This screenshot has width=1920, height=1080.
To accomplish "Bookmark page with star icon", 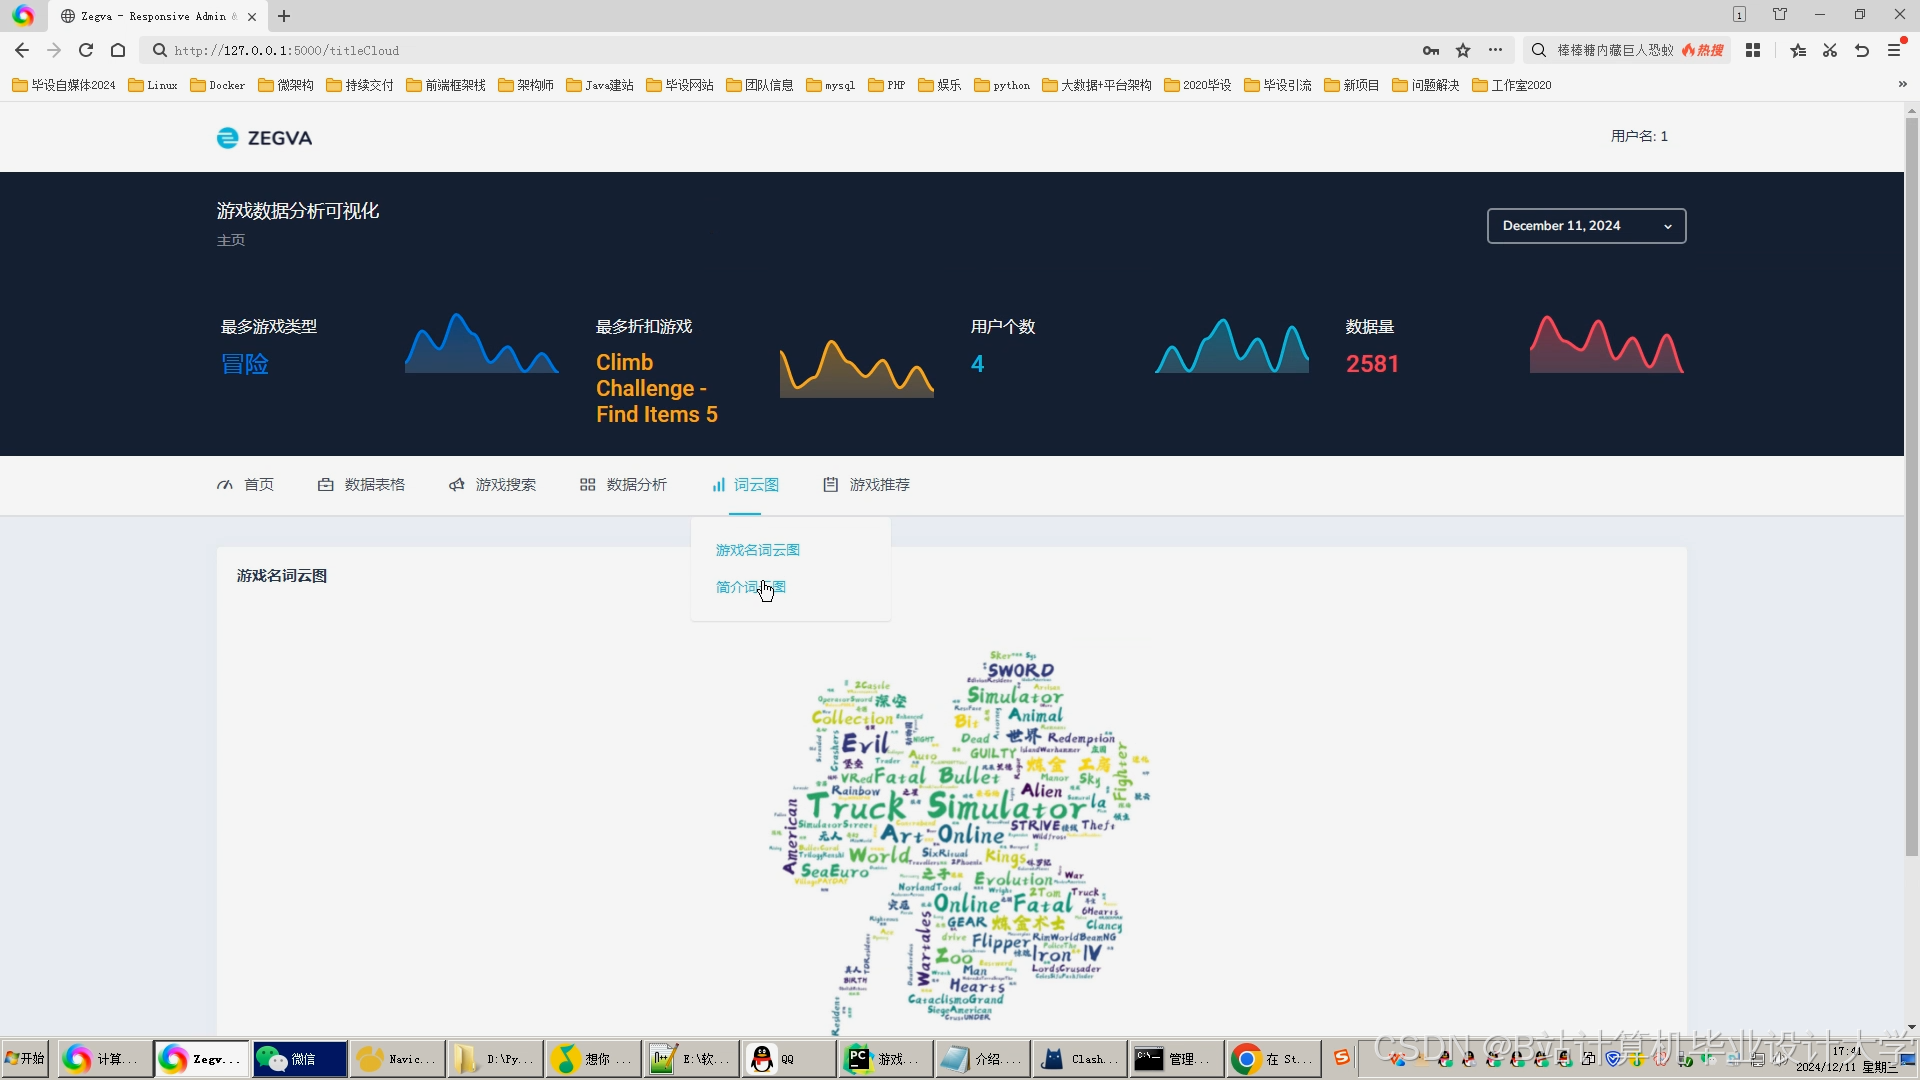I will (1463, 50).
